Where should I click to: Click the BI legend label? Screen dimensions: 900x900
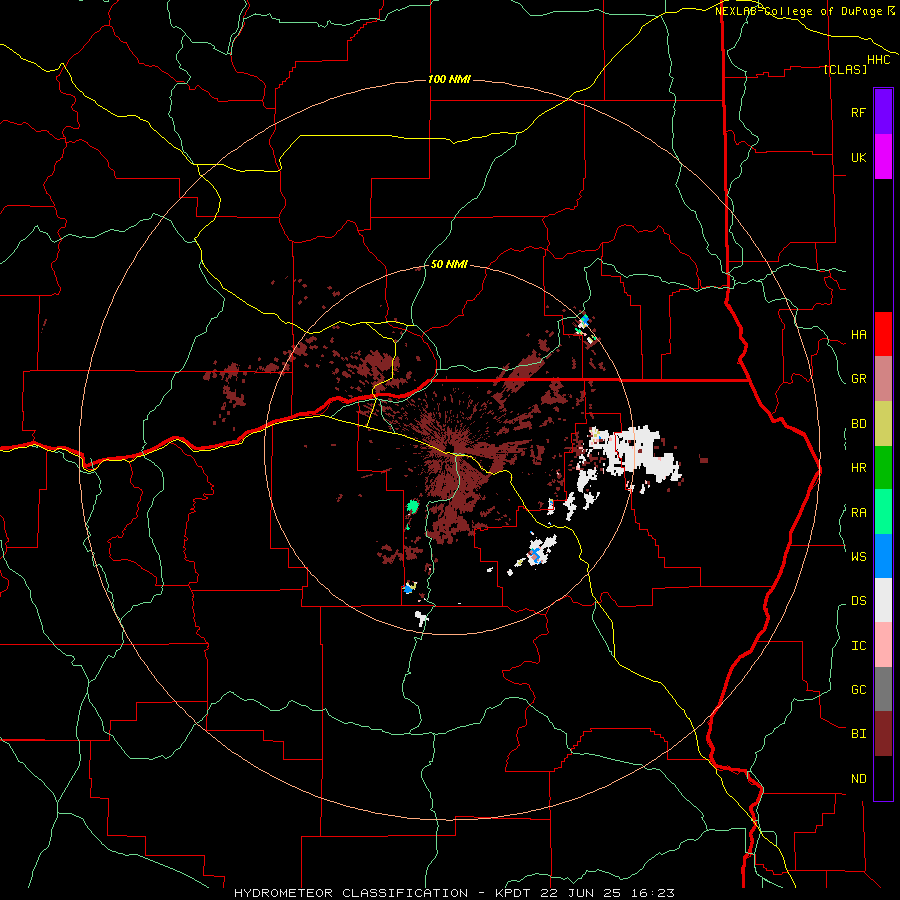point(858,734)
